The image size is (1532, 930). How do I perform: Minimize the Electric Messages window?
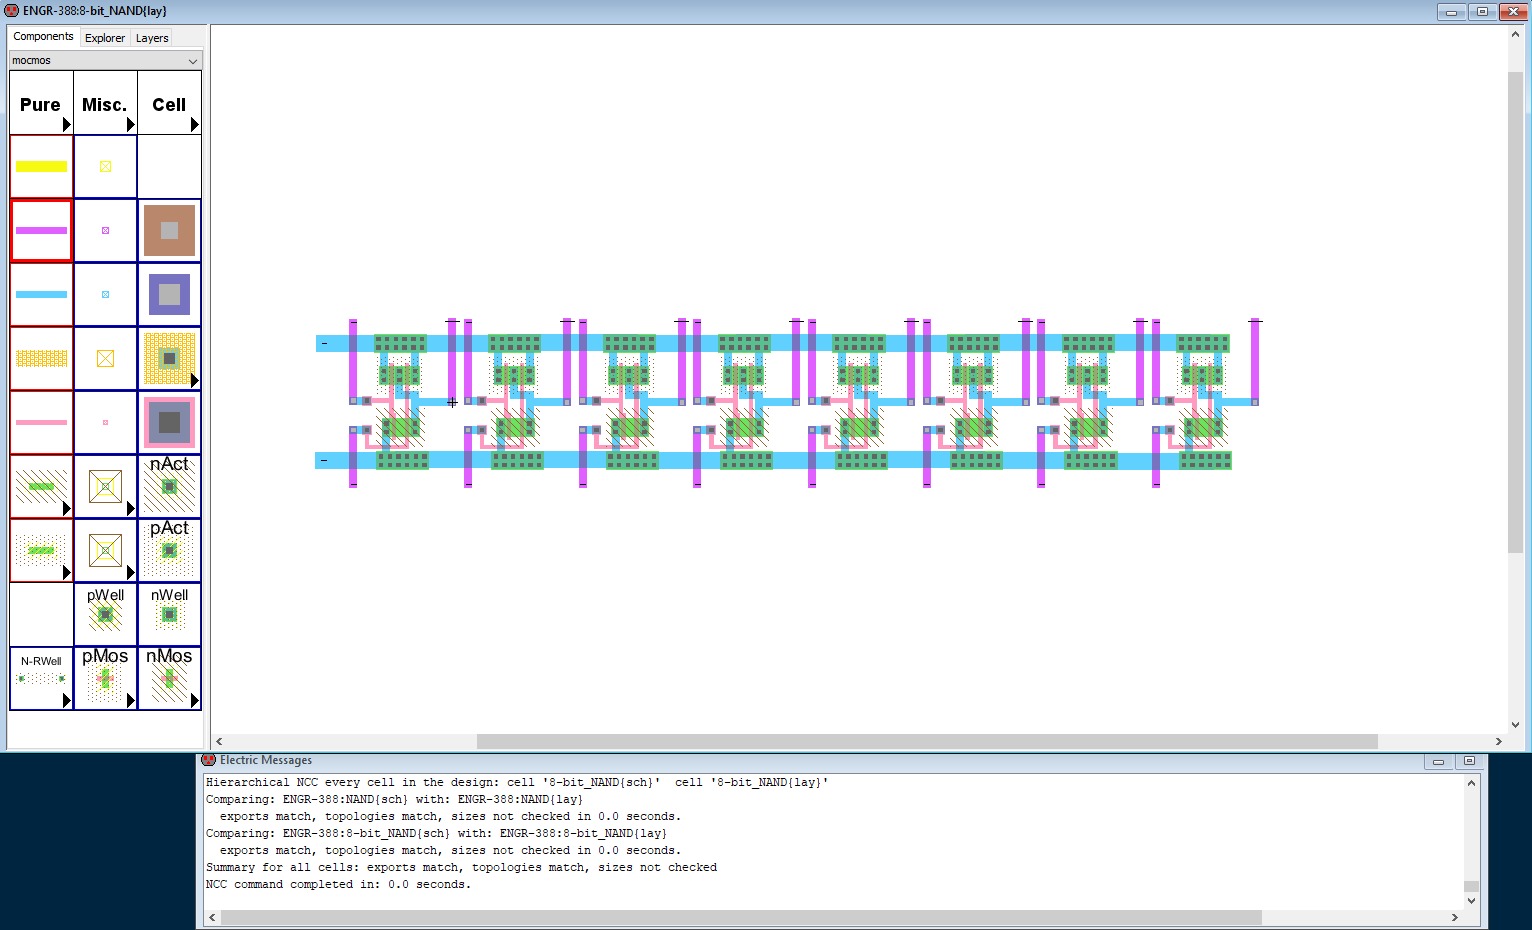1438,761
